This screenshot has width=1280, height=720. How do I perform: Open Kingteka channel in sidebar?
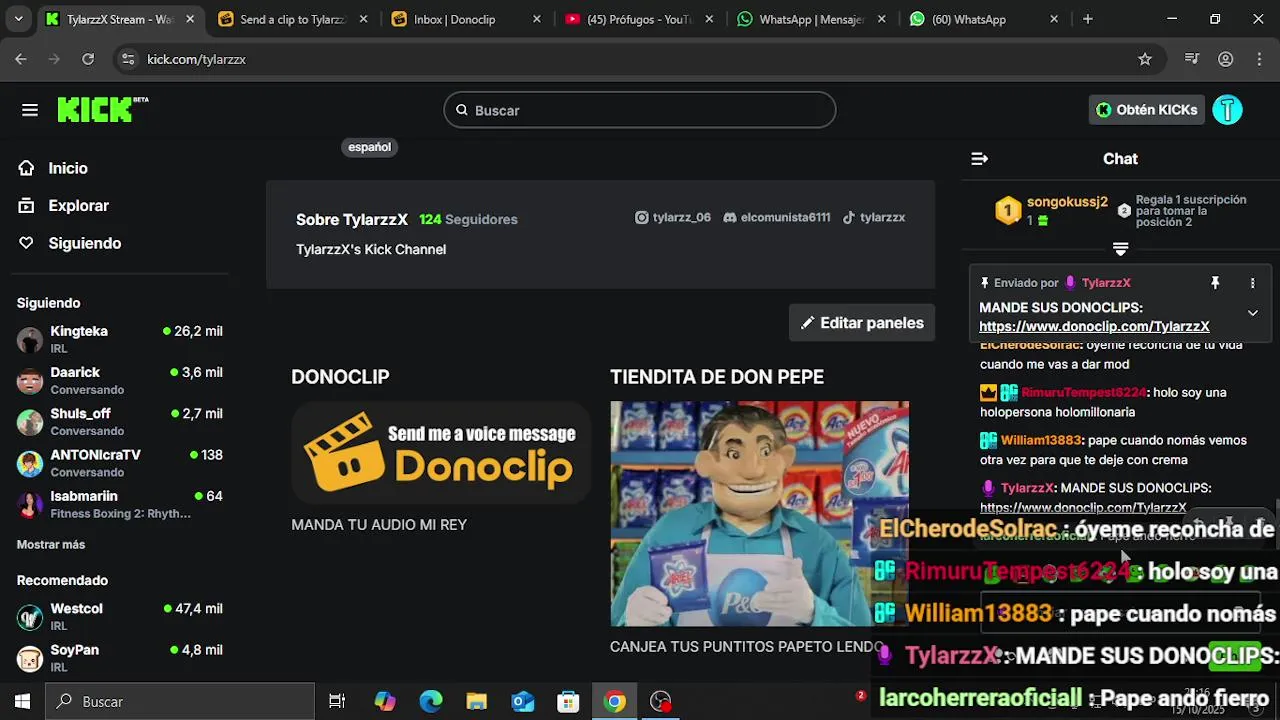coord(120,339)
